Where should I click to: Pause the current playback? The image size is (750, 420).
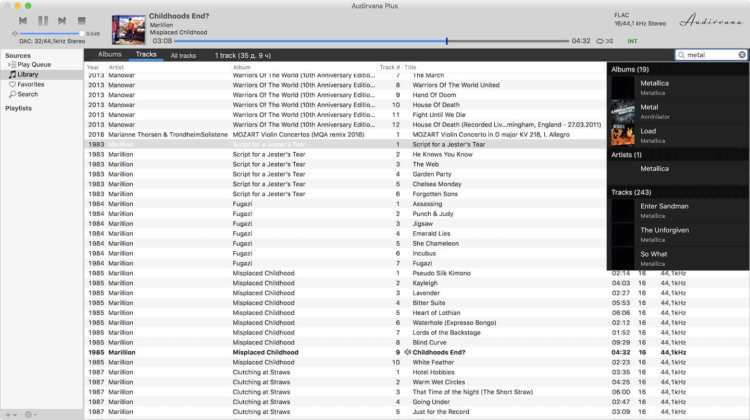coord(43,21)
